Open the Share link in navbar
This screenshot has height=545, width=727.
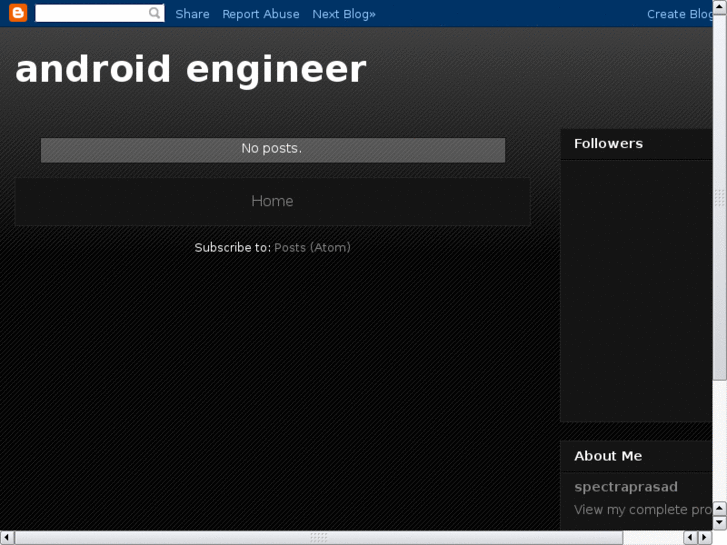coord(192,14)
